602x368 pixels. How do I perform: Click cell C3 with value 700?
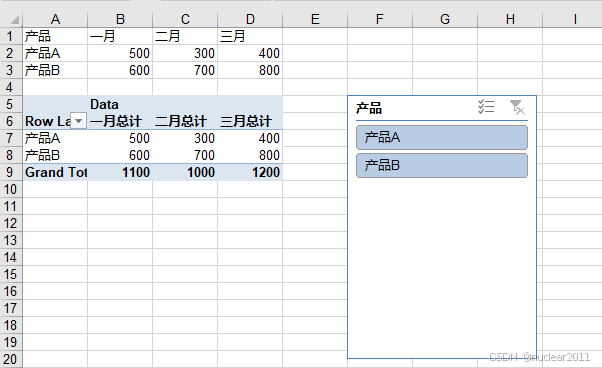click(x=185, y=70)
